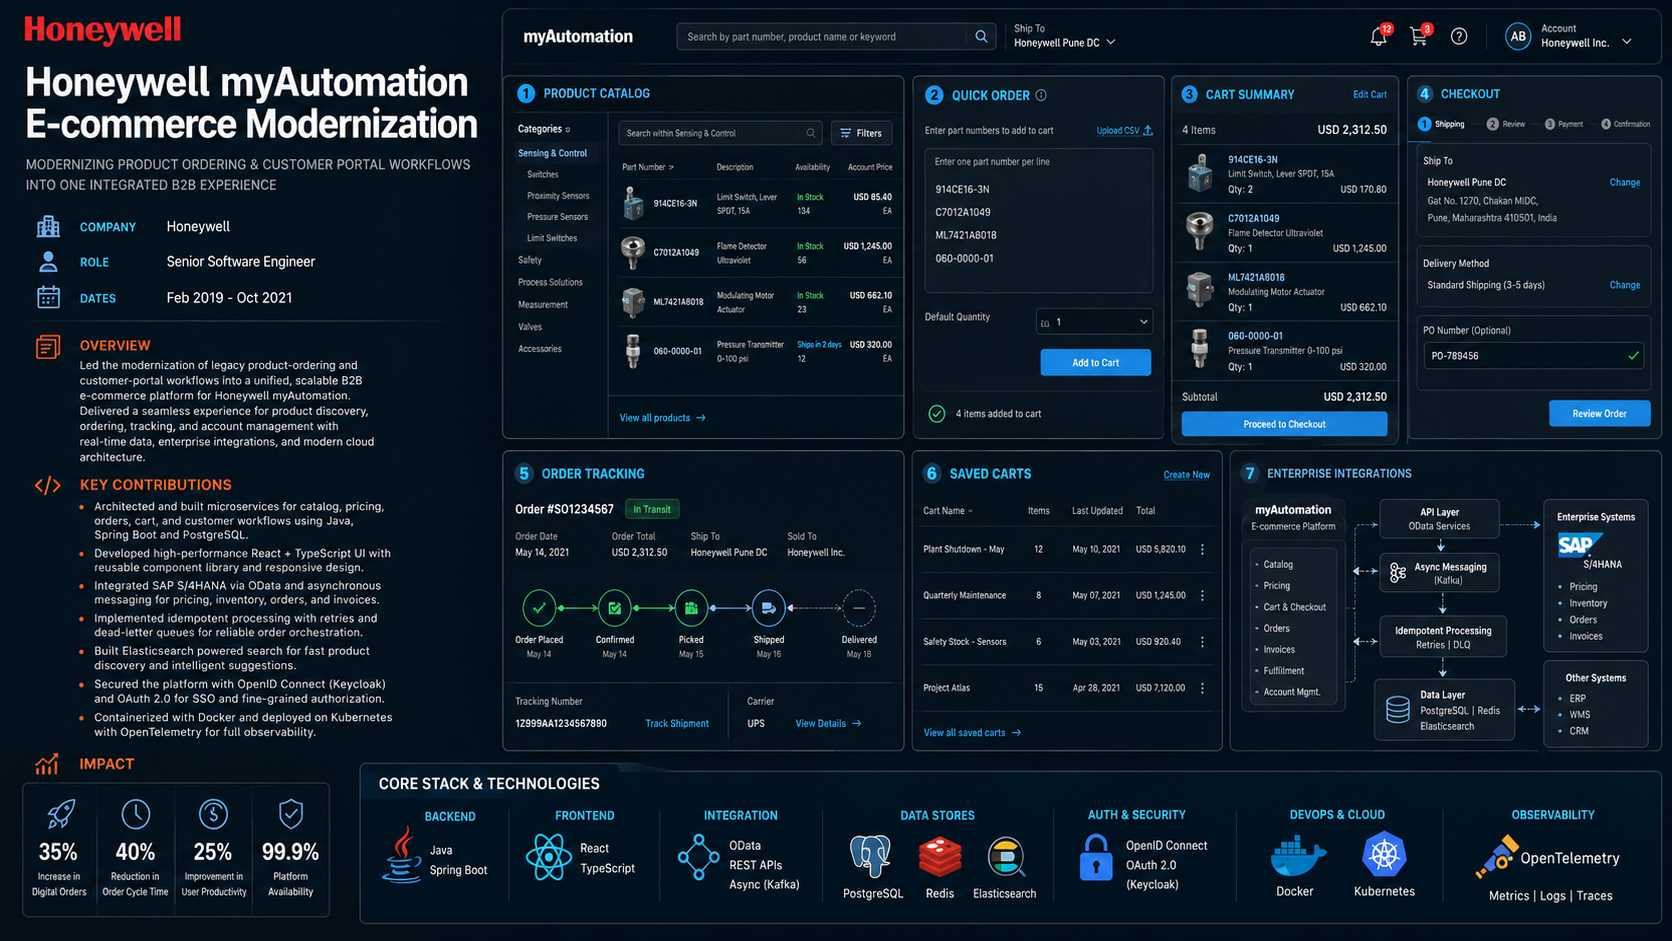Click the Add to Cart button
This screenshot has width=1672, height=941.
click(1096, 363)
